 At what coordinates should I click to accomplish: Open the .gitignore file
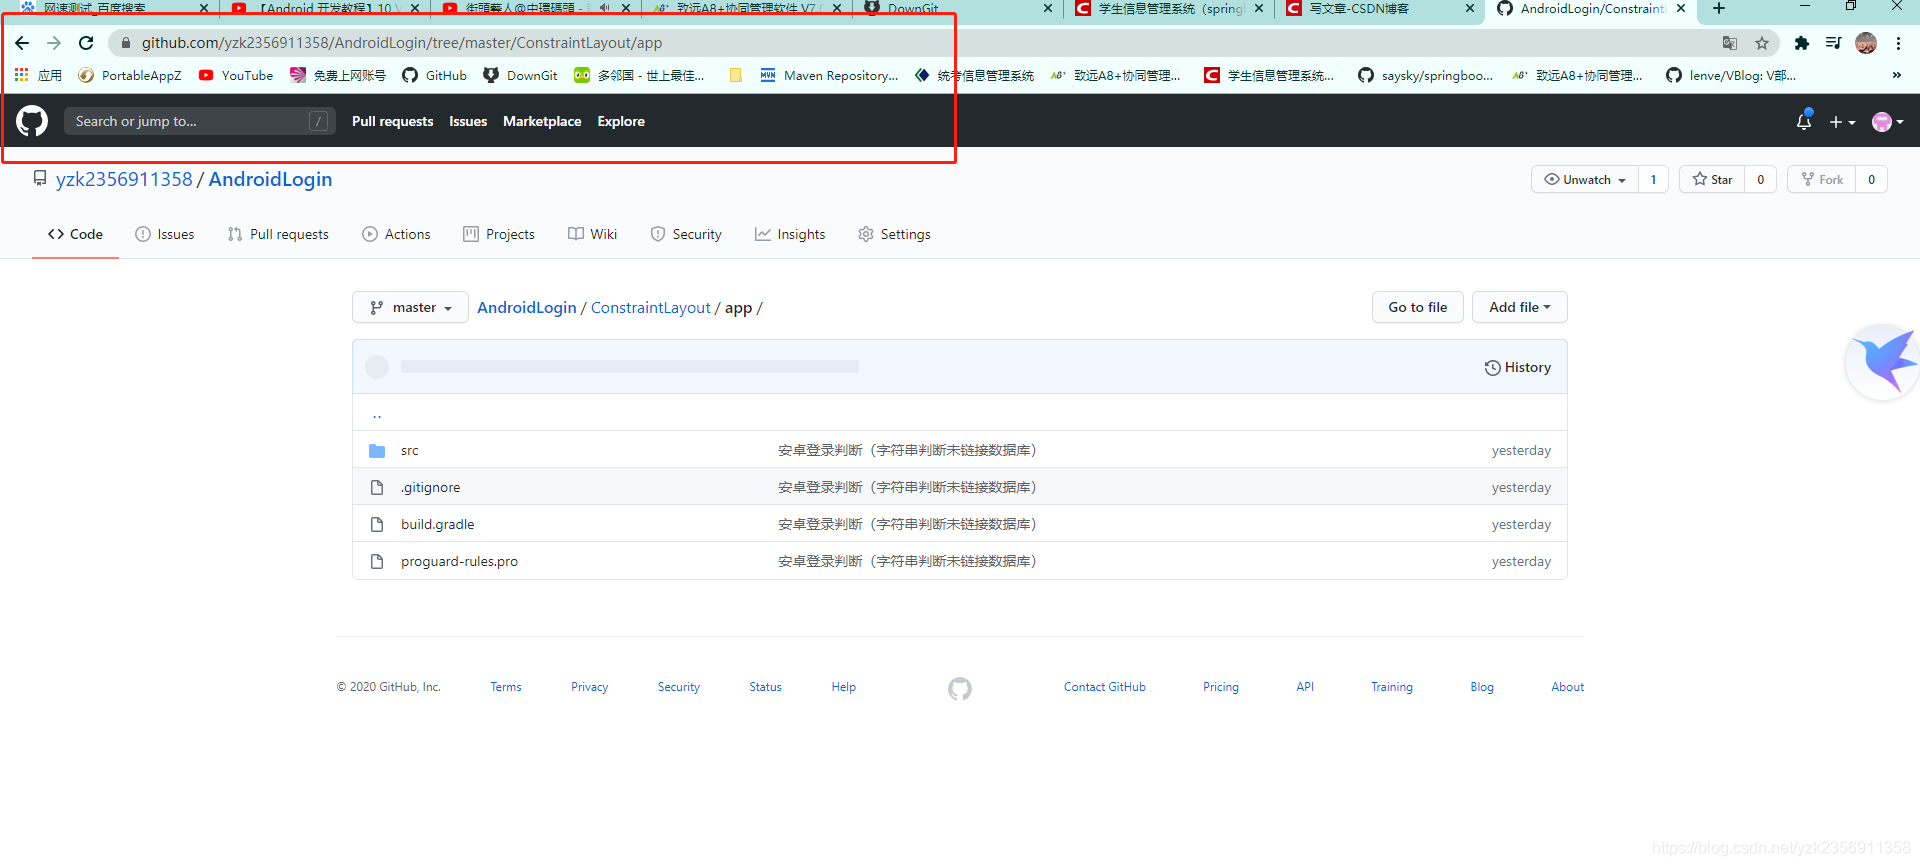[431, 488]
